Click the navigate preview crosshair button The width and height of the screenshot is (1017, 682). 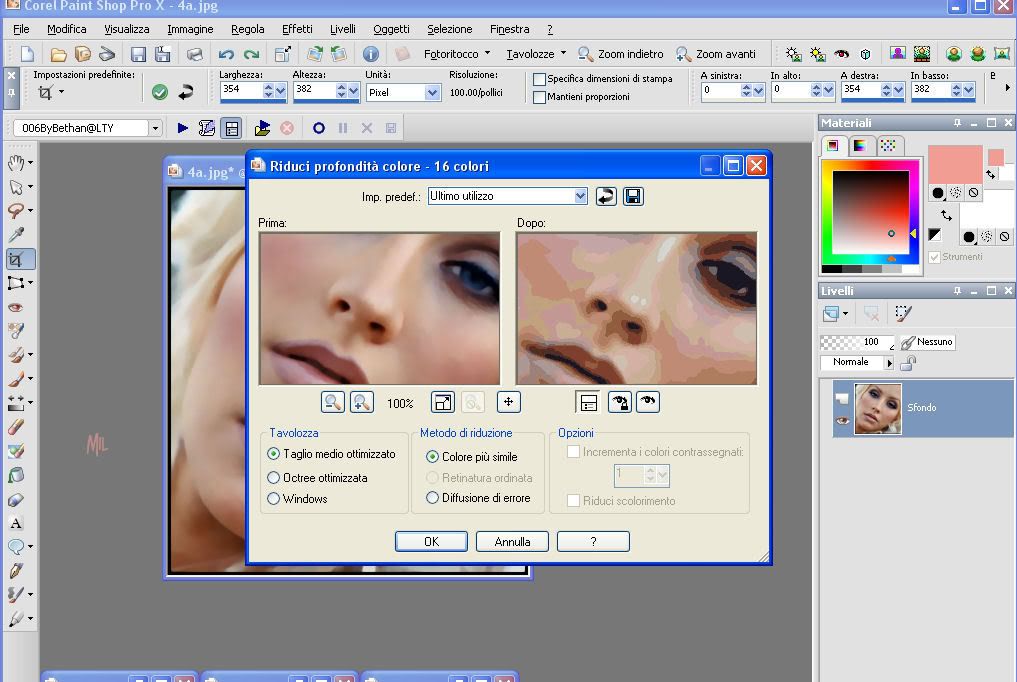[x=508, y=402]
